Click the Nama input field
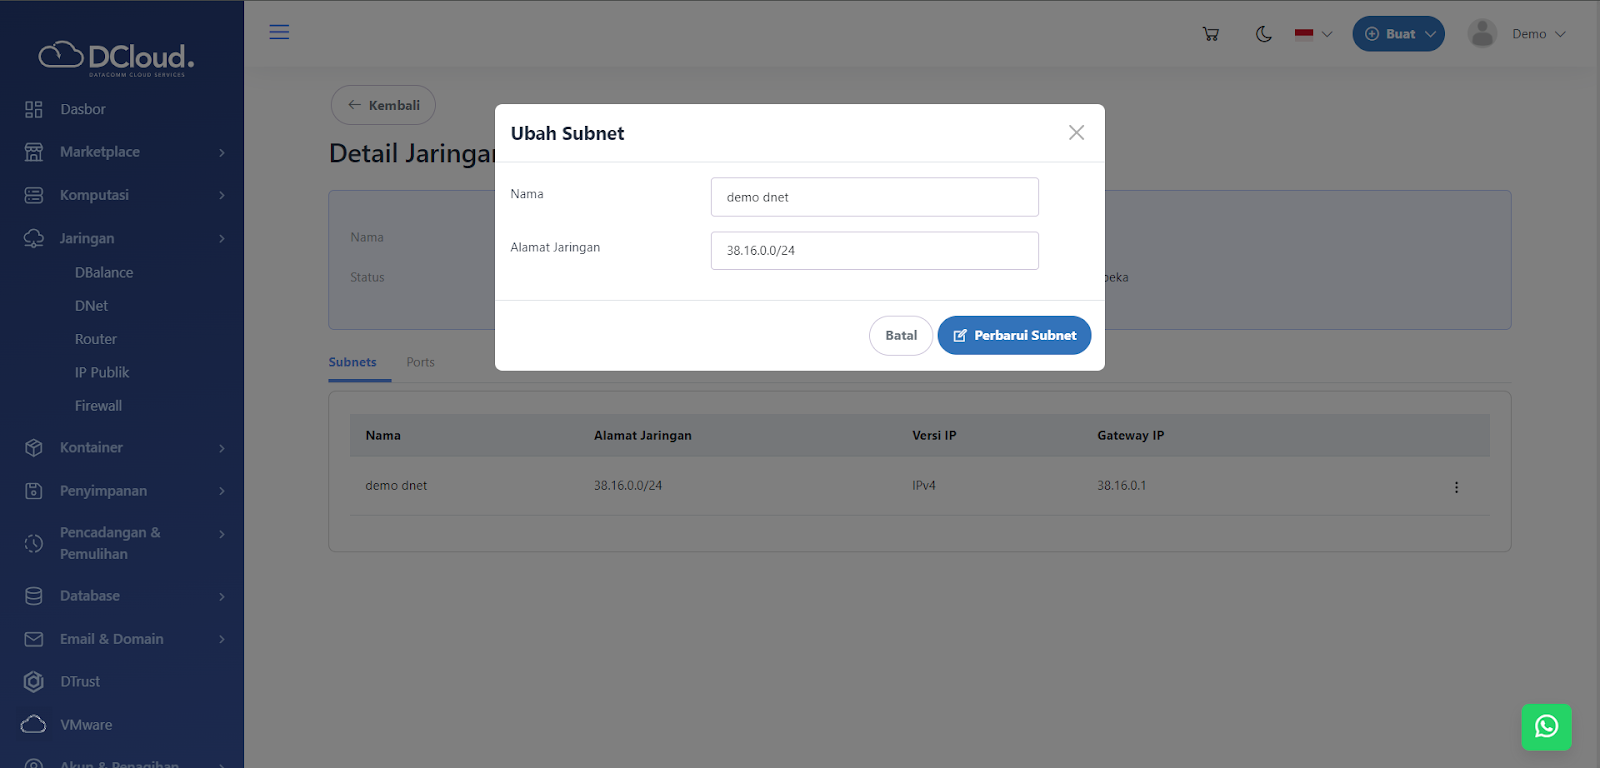 873,197
